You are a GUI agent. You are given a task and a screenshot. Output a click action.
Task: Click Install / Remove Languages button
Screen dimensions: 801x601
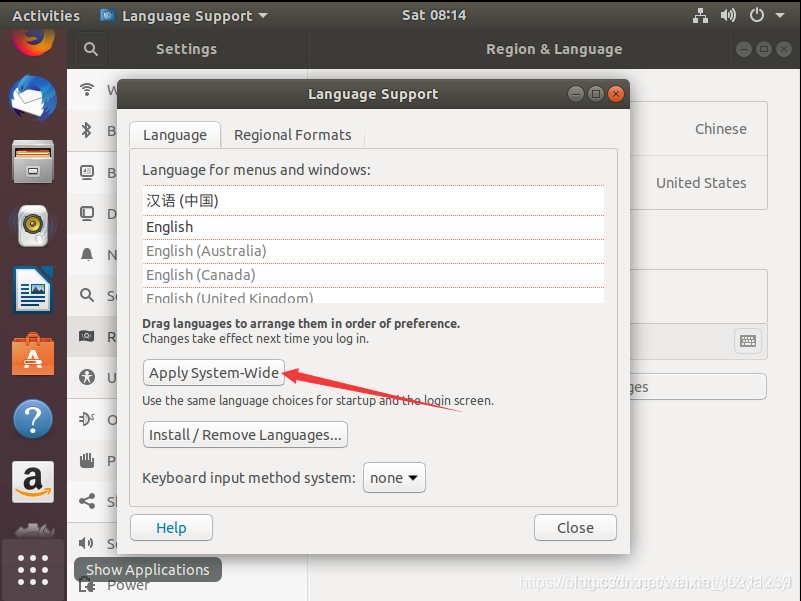(245, 435)
